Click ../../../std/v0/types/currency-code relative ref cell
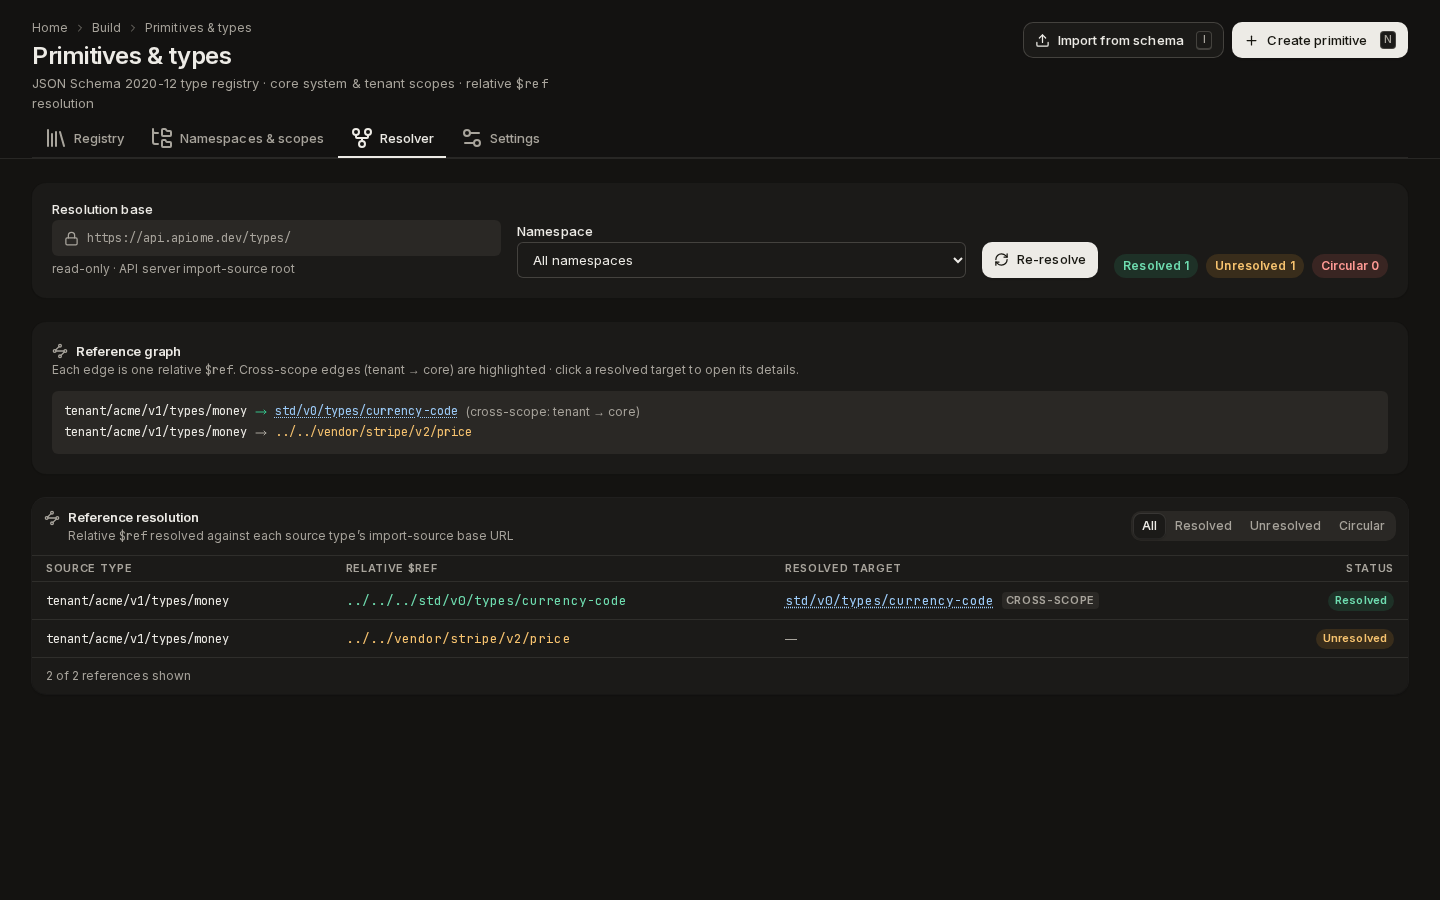The width and height of the screenshot is (1440, 900). tap(486, 601)
